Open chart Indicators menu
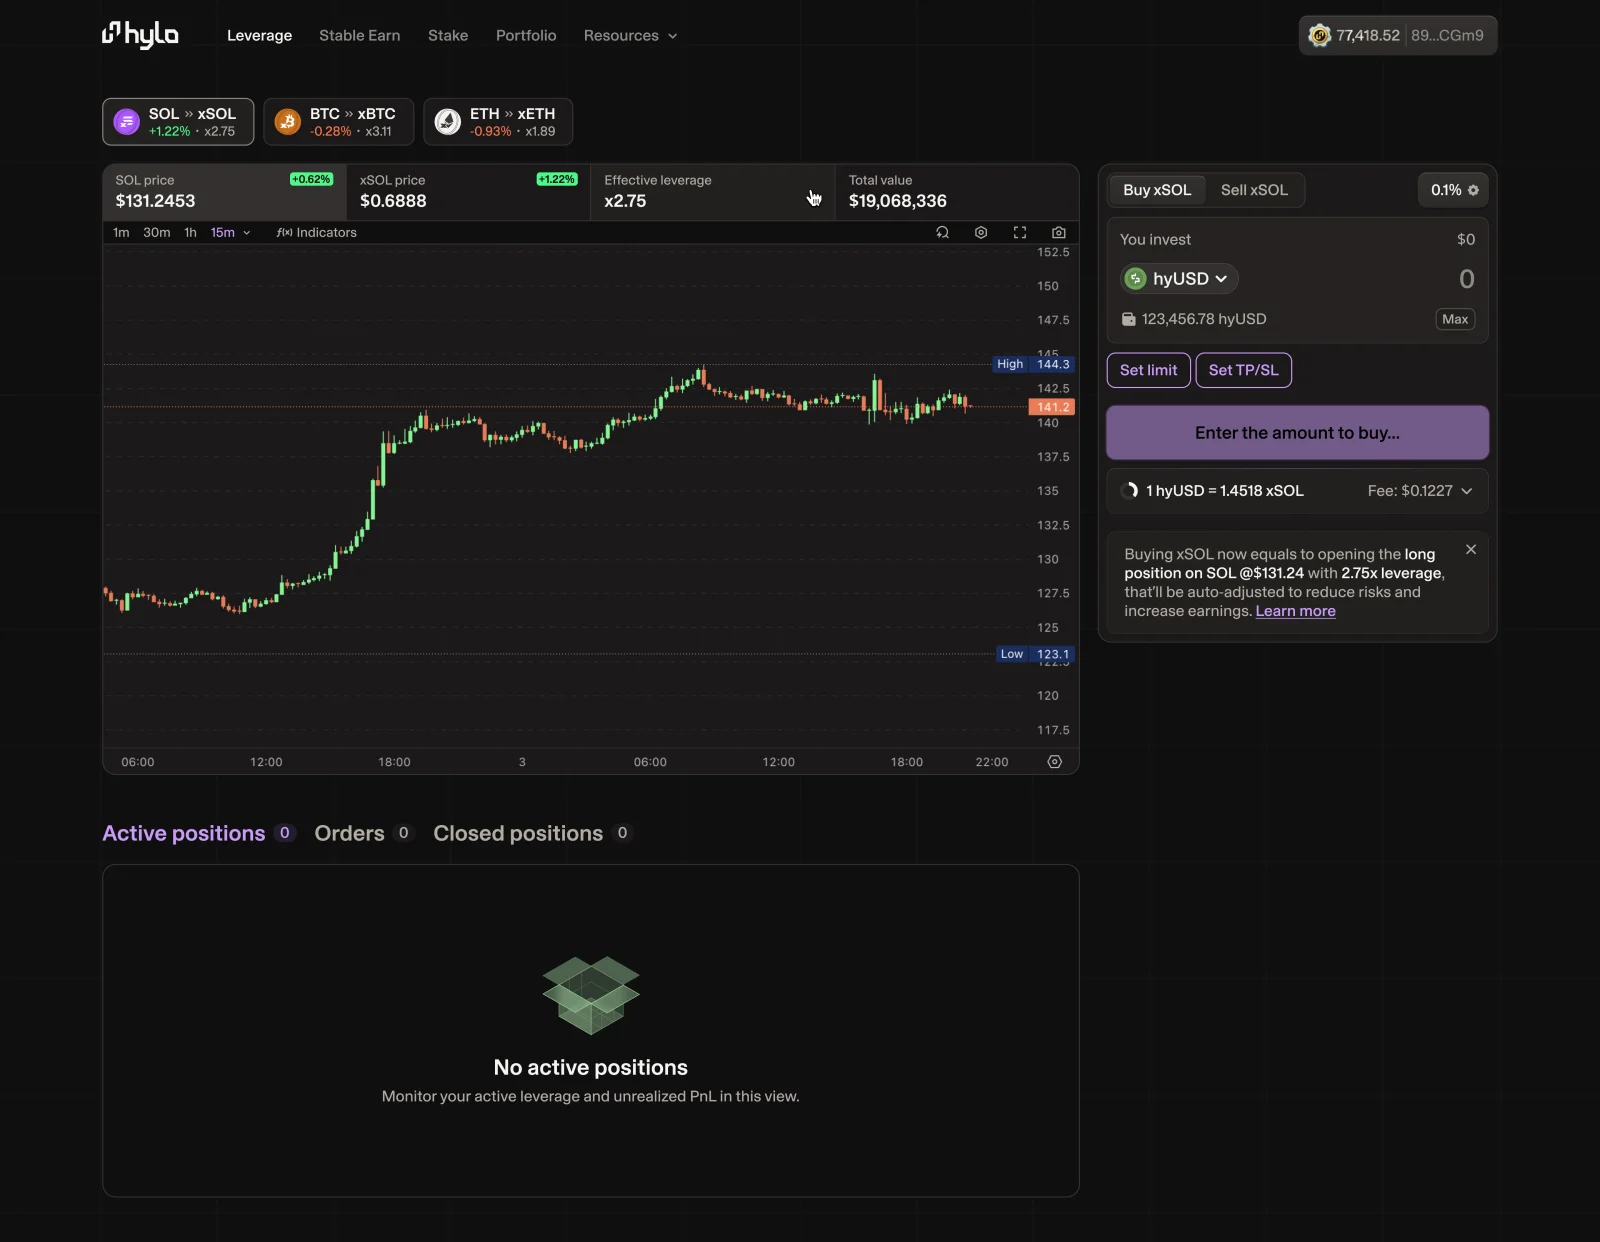 tap(316, 232)
